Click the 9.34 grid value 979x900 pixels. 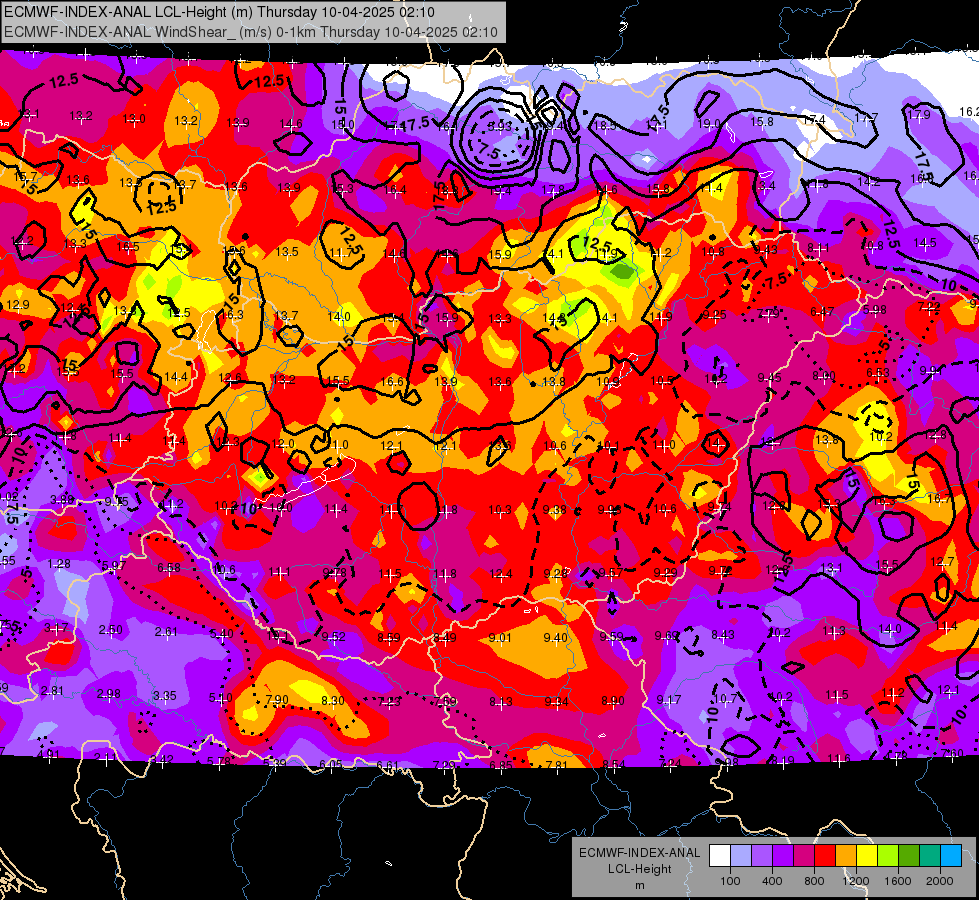point(556,701)
